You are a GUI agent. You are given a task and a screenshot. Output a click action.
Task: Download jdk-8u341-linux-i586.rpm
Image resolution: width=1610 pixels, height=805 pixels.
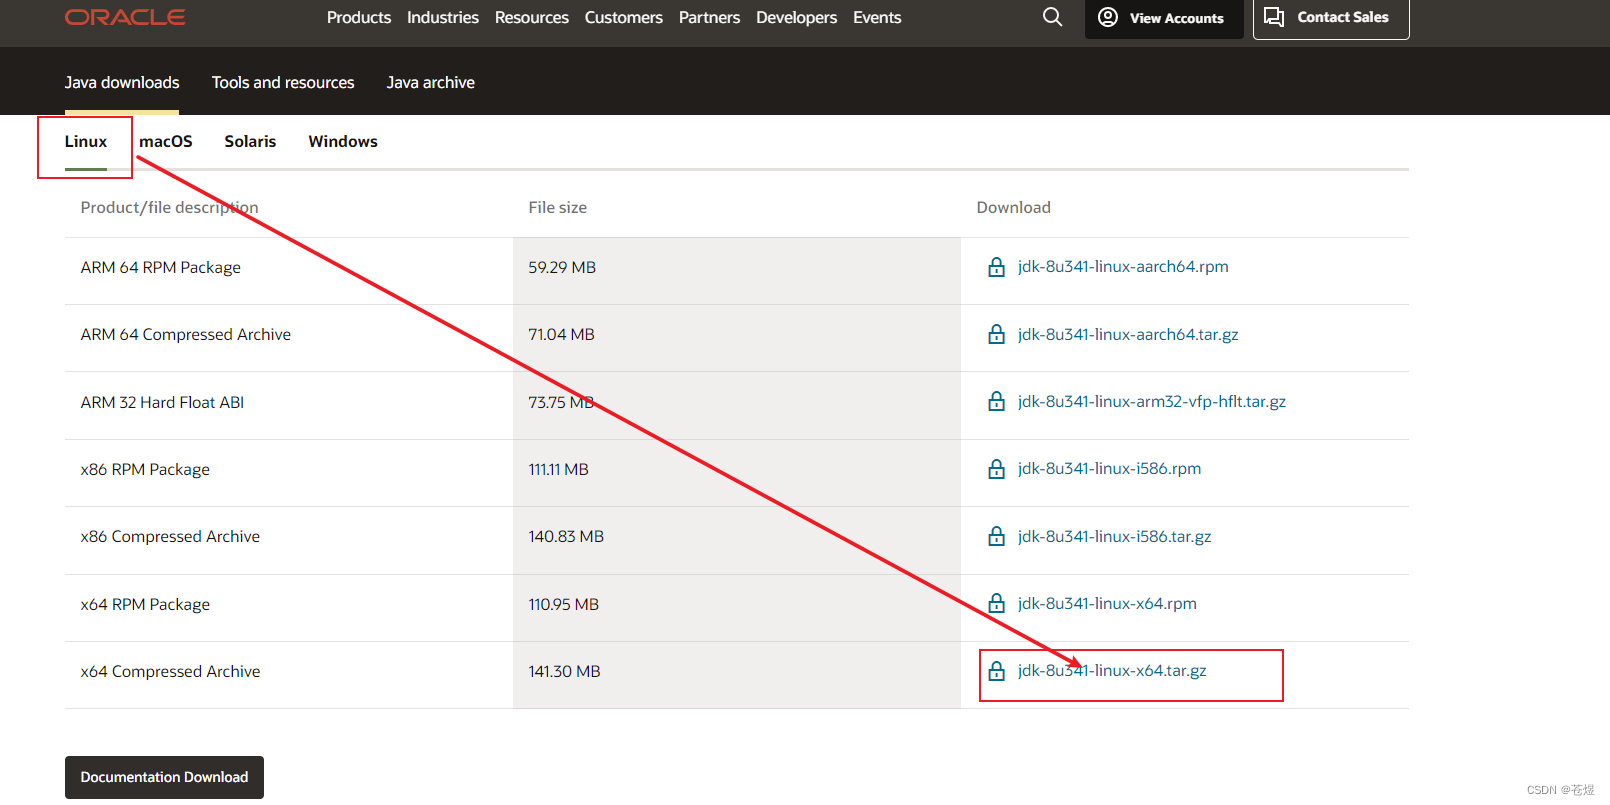1110,469
